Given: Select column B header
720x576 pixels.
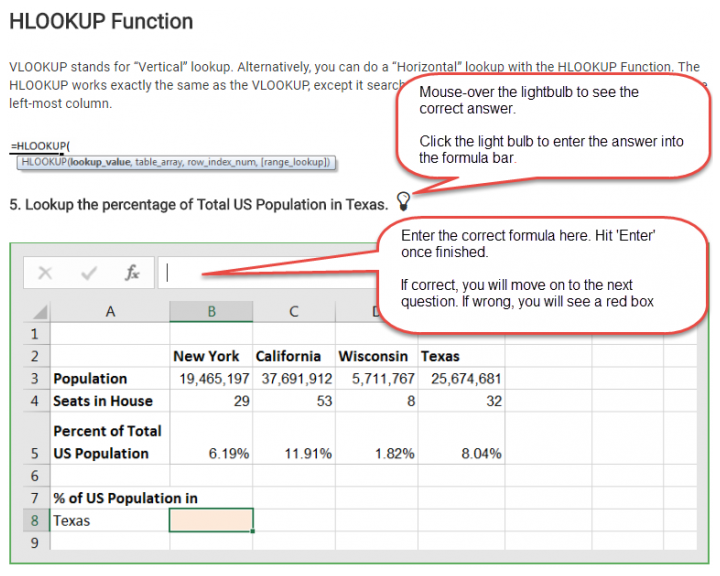Looking at the screenshot, I should [x=211, y=311].
